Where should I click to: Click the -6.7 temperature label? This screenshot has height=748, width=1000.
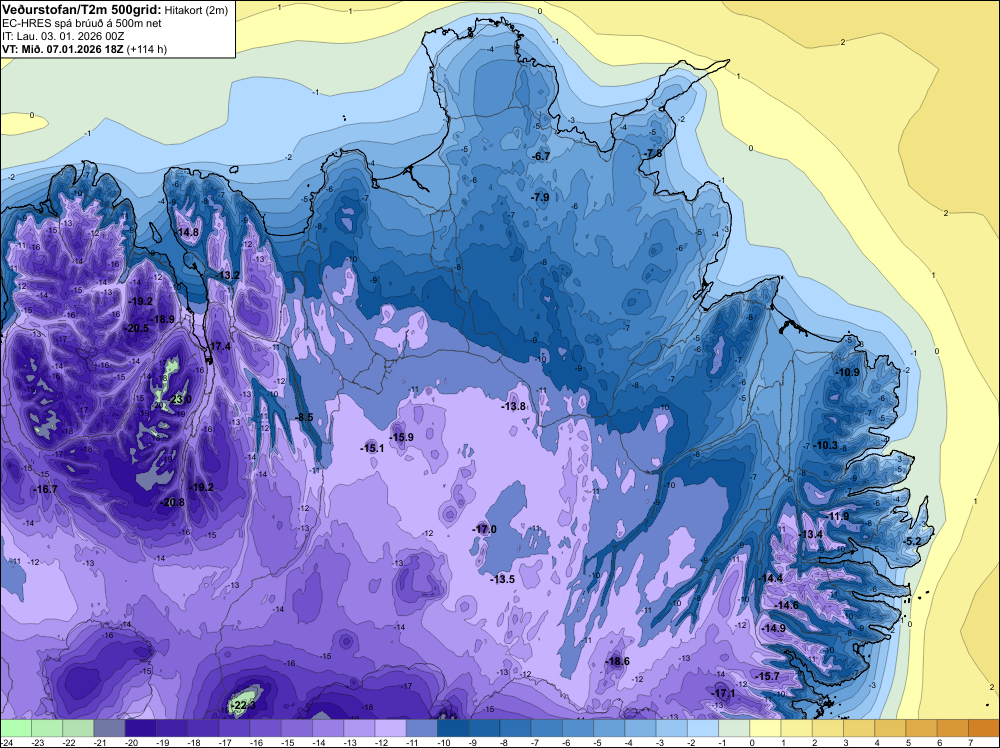(x=541, y=156)
